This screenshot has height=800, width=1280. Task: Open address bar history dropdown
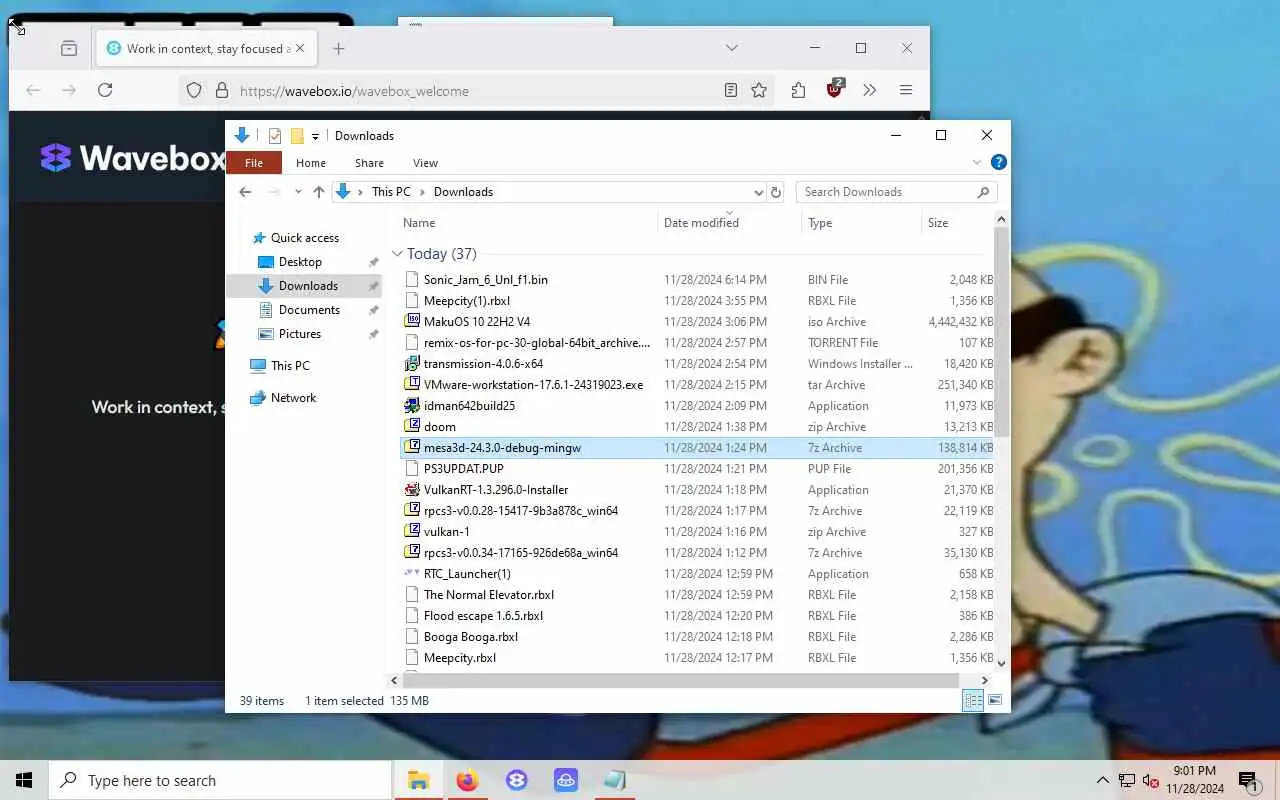pyautogui.click(x=758, y=192)
